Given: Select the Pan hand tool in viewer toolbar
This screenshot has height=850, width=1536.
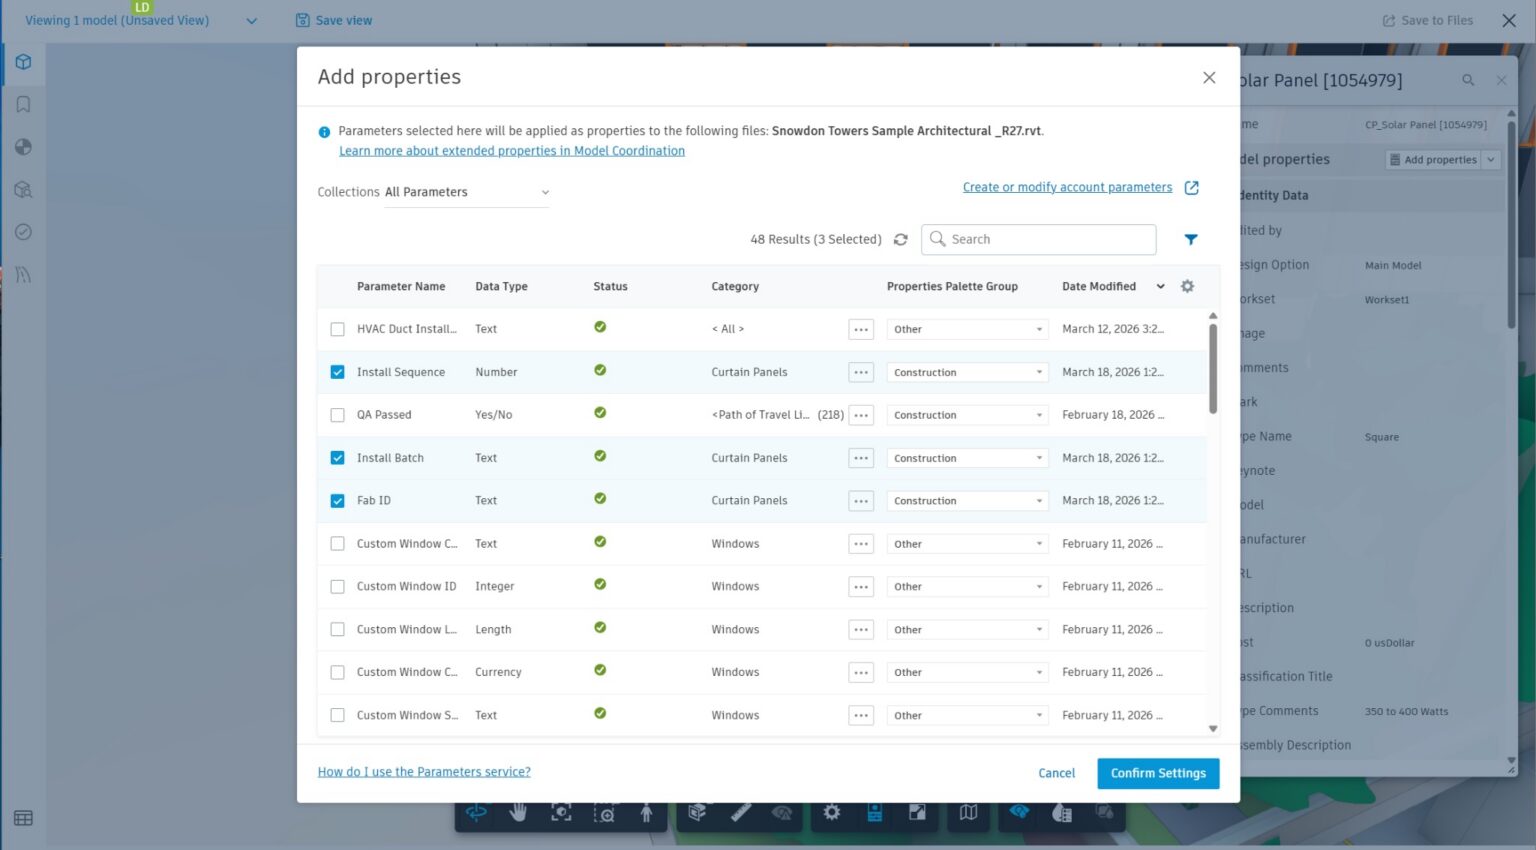Looking at the screenshot, I should tap(518, 812).
